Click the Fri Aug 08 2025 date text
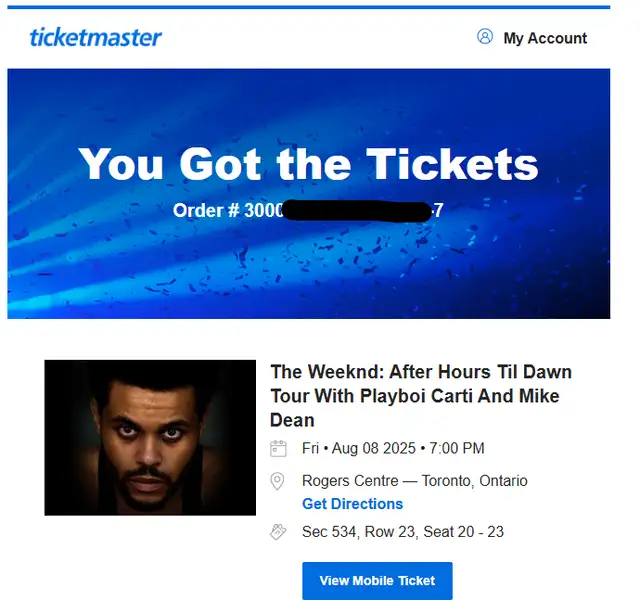The height and width of the screenshot is (612, 640). 358,448
